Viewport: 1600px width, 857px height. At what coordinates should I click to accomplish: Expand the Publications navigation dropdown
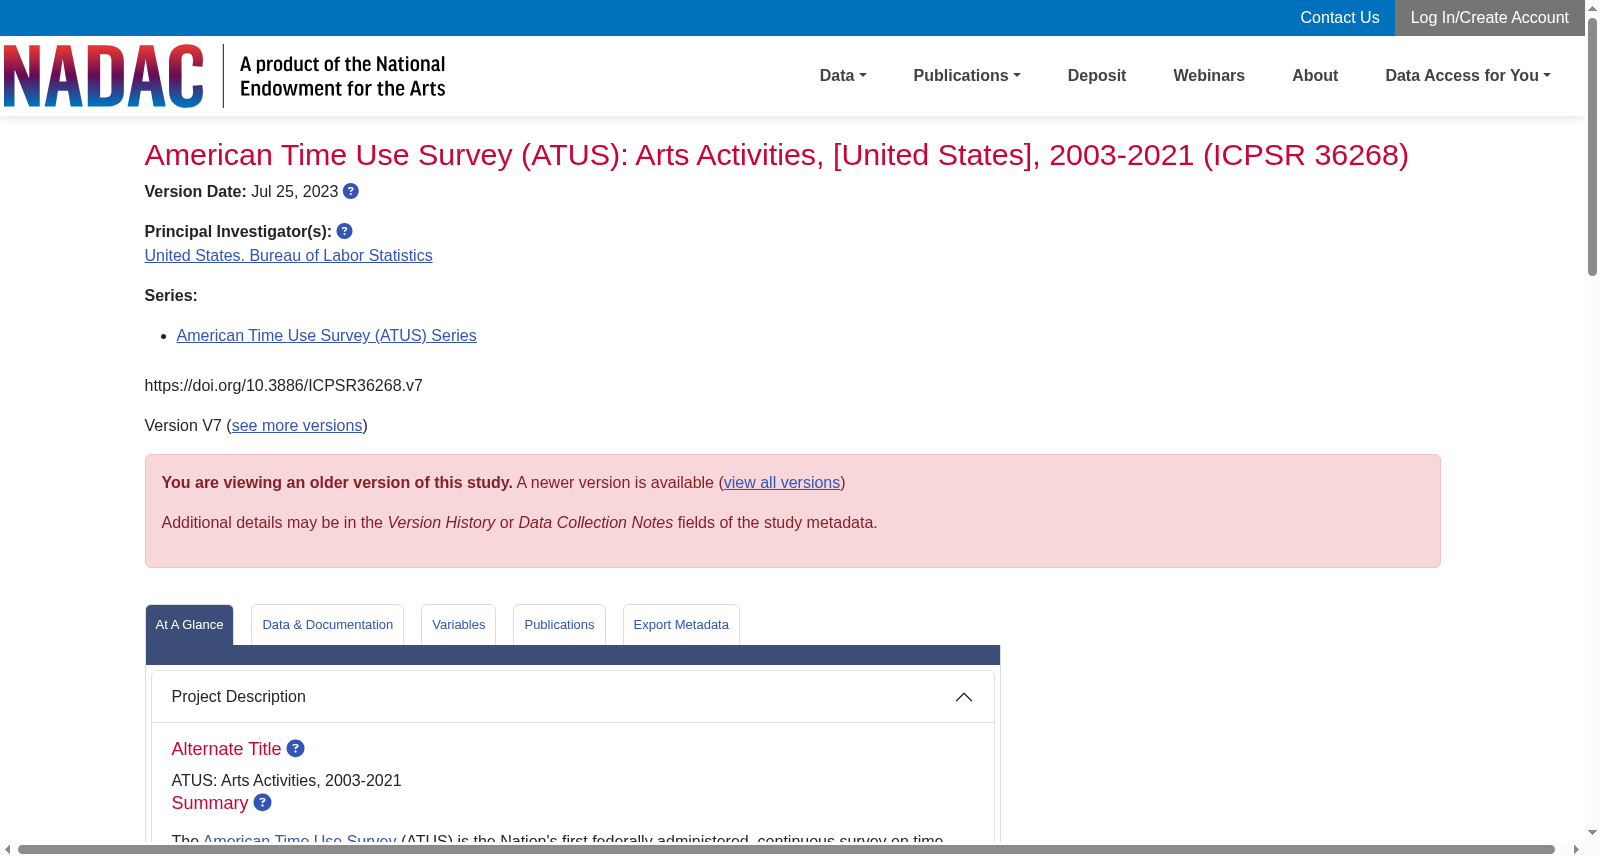point(967,76)
